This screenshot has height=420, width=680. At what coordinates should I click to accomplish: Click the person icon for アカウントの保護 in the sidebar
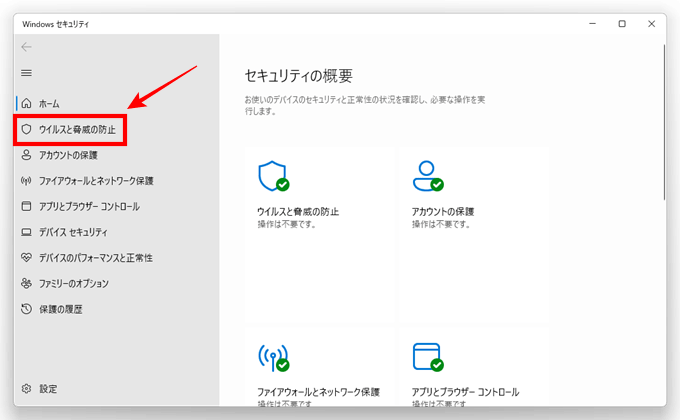tap(26, 155)
